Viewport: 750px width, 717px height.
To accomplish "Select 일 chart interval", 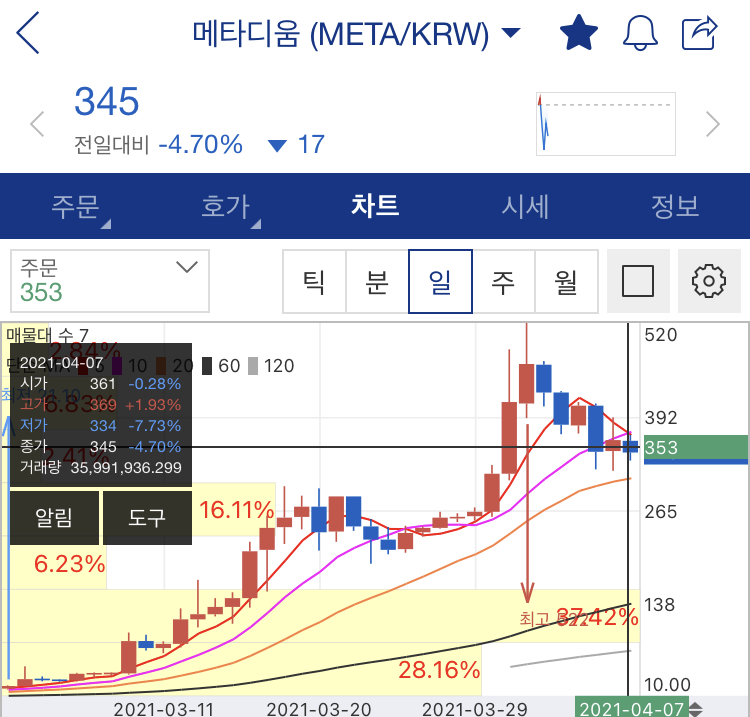I will coord(440,281).
